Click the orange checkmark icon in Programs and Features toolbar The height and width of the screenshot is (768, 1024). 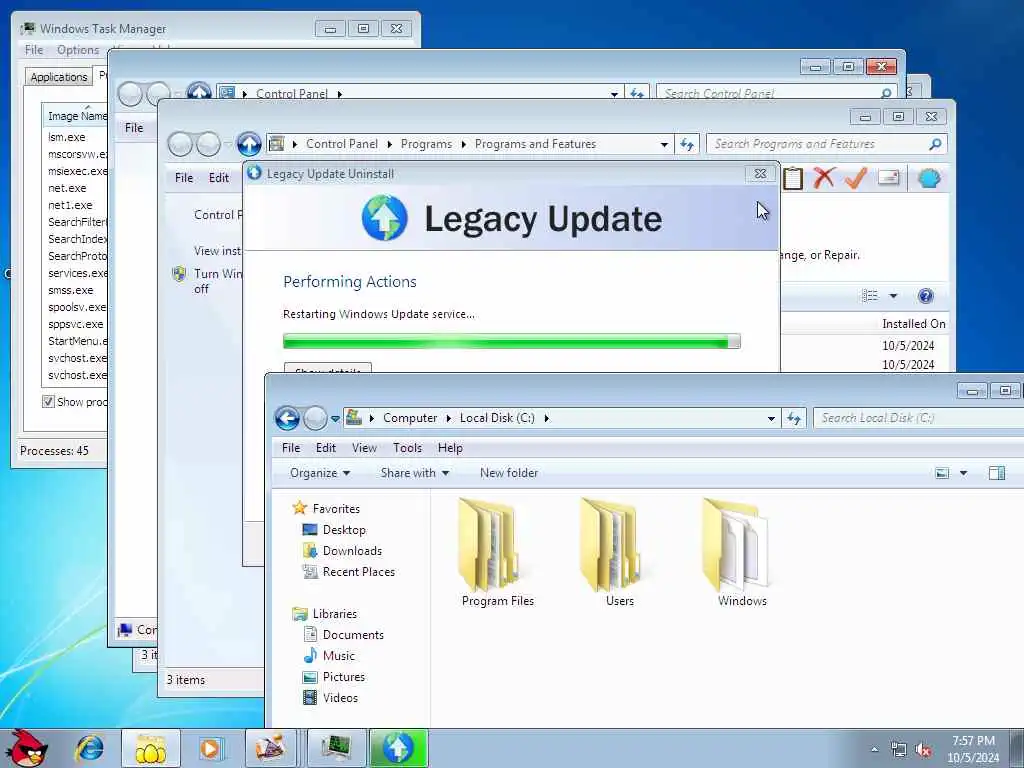(856, 177)
